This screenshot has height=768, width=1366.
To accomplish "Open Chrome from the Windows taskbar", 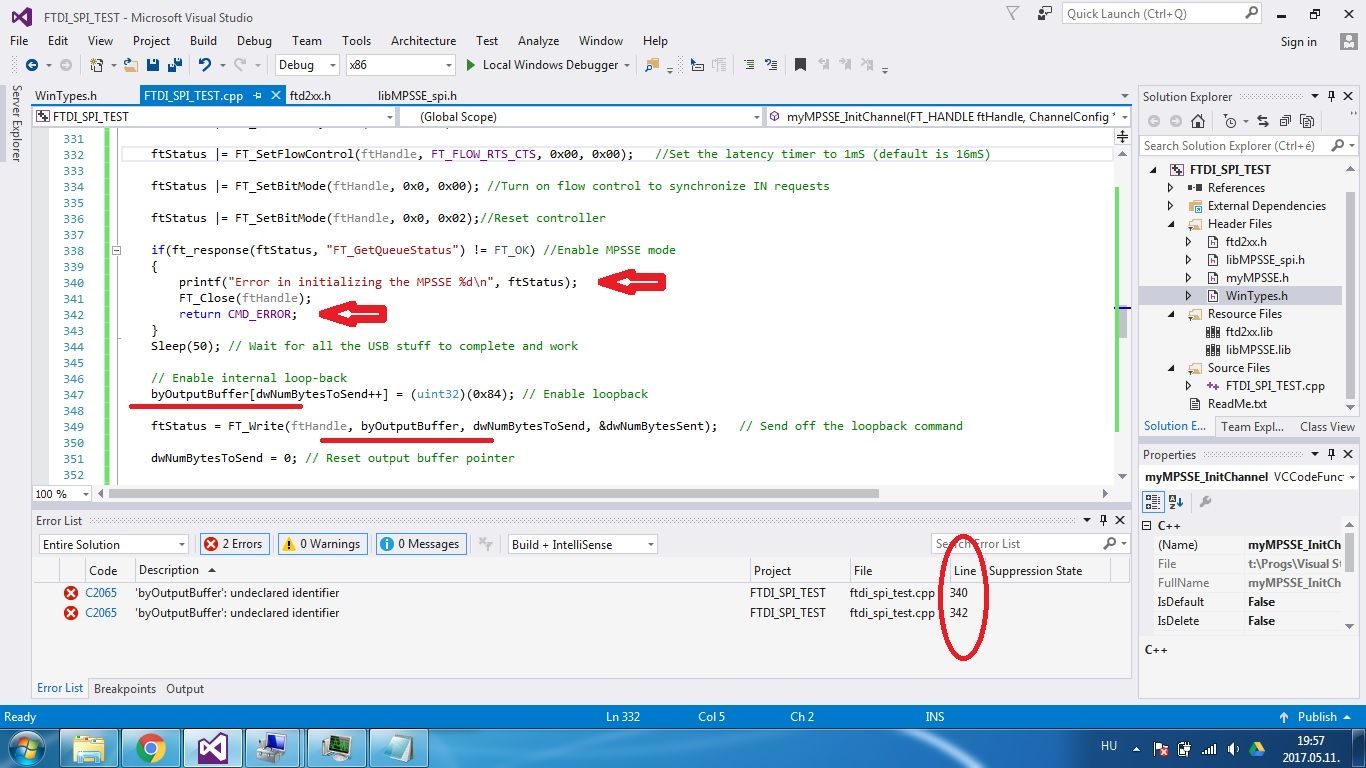I will tap(151, 748).
